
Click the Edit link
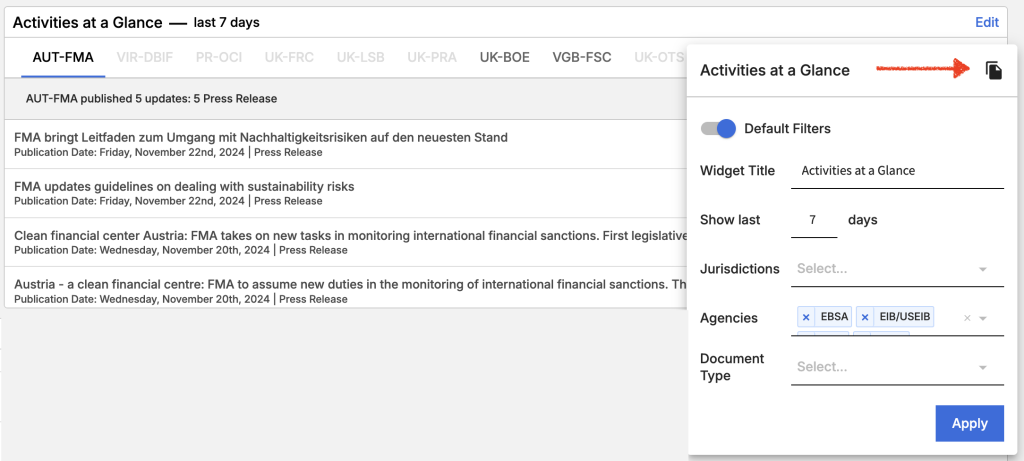[986, 22]
